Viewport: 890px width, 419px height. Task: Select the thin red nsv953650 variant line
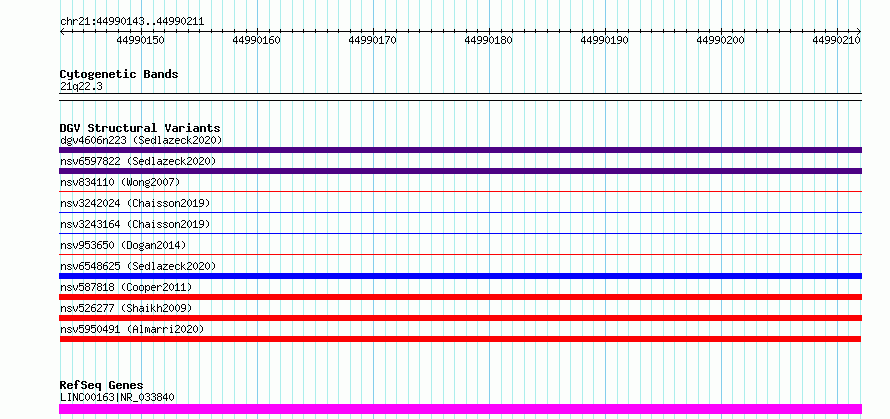click(x=460, y=255)
